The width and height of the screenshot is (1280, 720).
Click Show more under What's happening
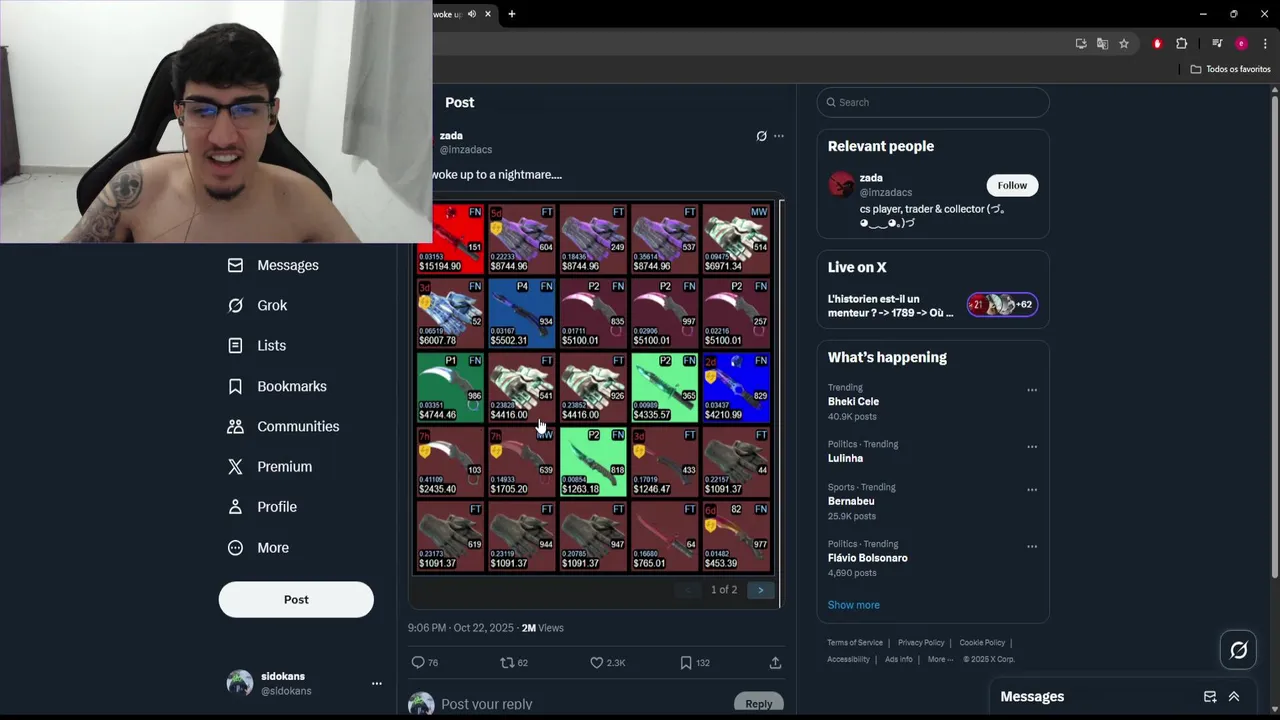(x=853, y=605)
